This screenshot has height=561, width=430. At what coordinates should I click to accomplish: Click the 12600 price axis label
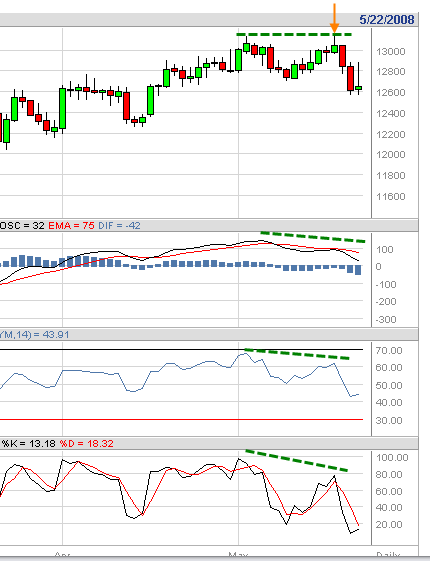point(391,93)
